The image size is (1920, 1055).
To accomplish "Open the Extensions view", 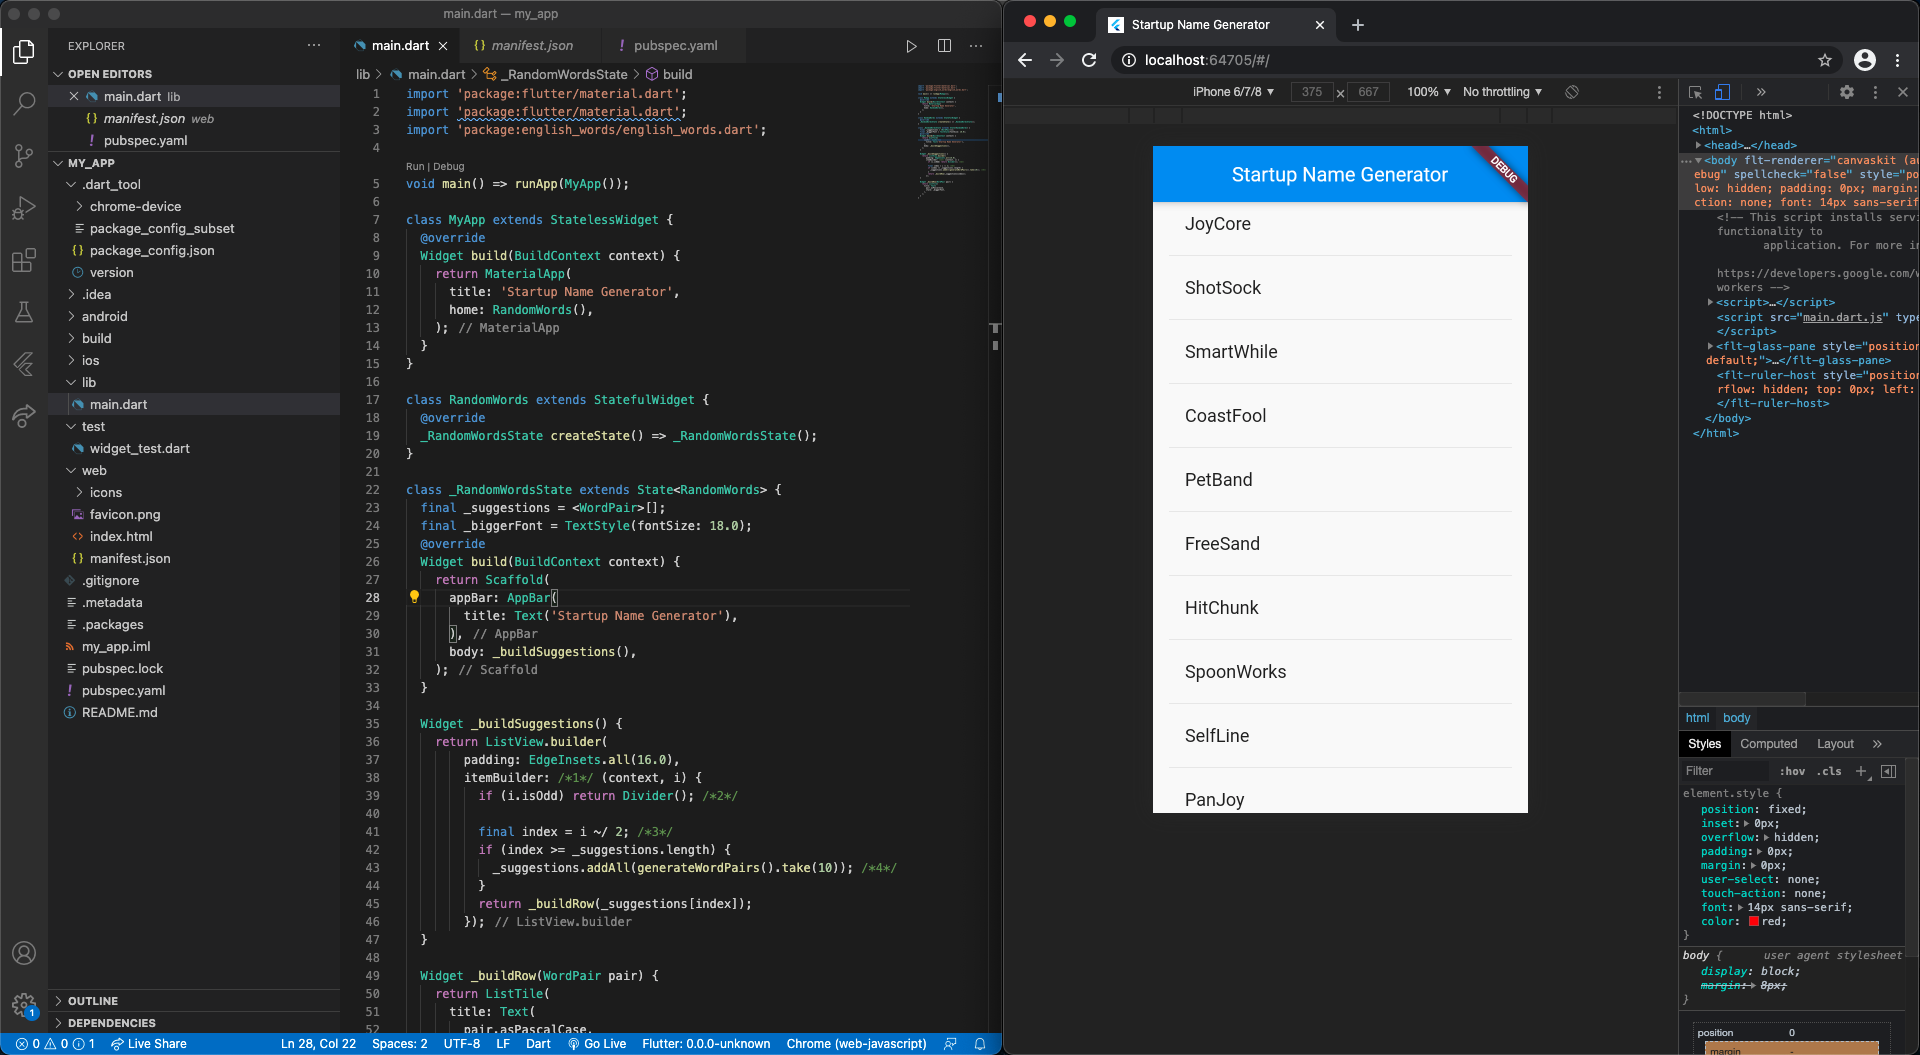I will tap(24, 260).
